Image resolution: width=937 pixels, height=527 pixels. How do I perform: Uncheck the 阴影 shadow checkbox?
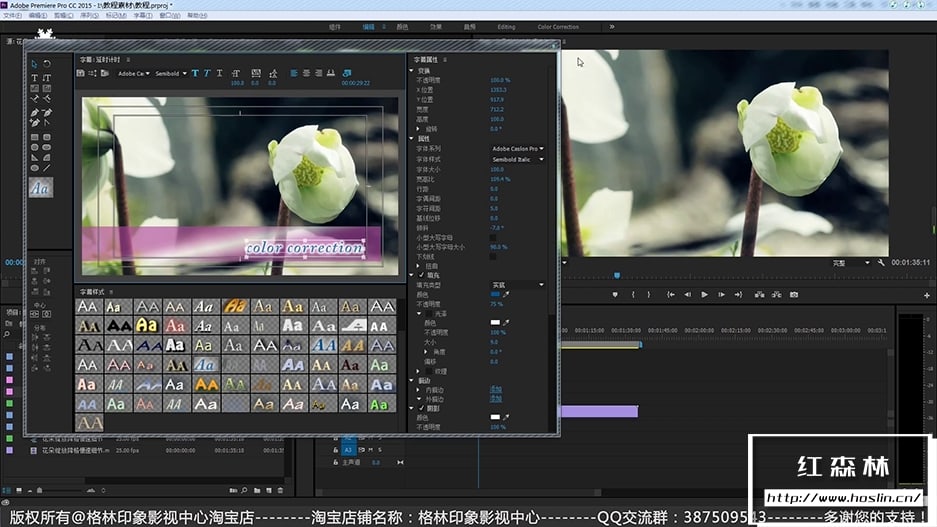(x=421, y=408)
